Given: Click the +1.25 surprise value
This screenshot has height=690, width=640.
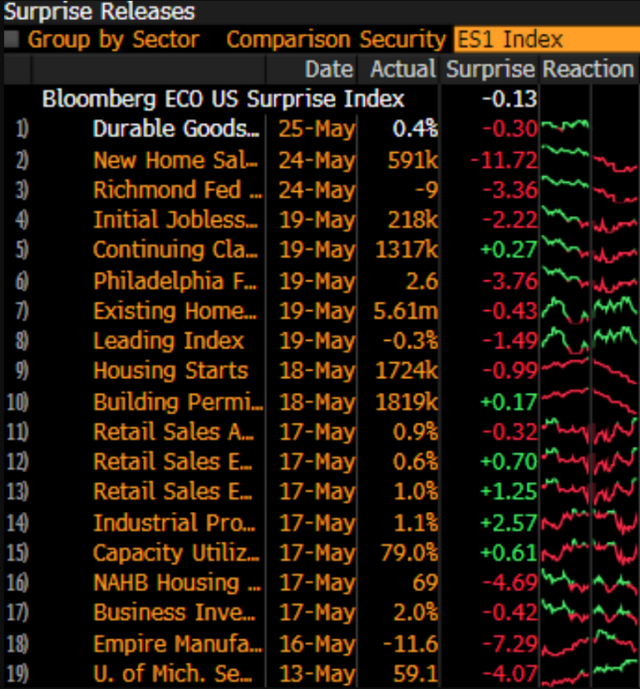Looking at the screenshot, I should [x=509, y=492].
